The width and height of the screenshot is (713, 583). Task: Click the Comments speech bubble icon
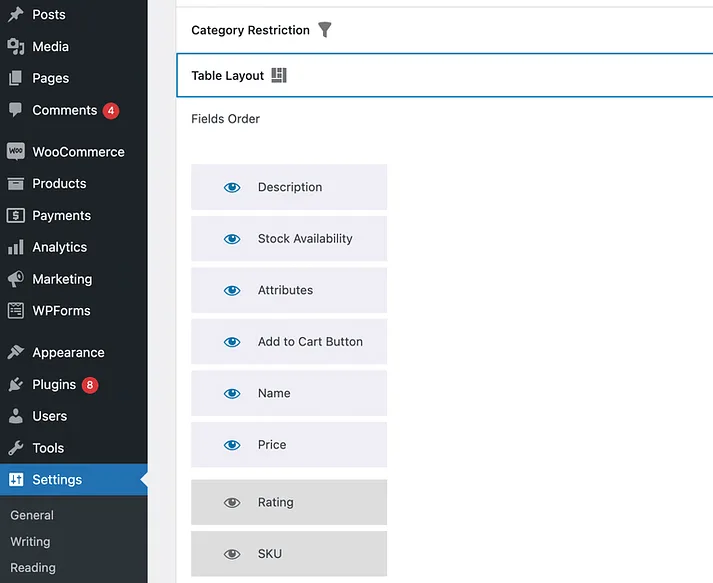15,110
